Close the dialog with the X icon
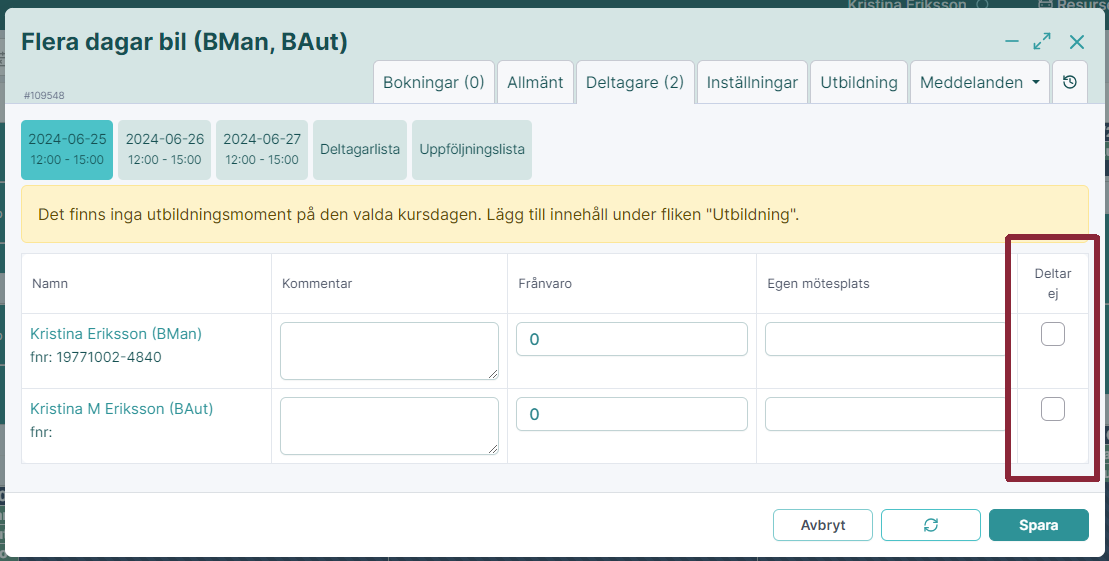This screenshot has height=561, width=1109. tap(1076, 42)
